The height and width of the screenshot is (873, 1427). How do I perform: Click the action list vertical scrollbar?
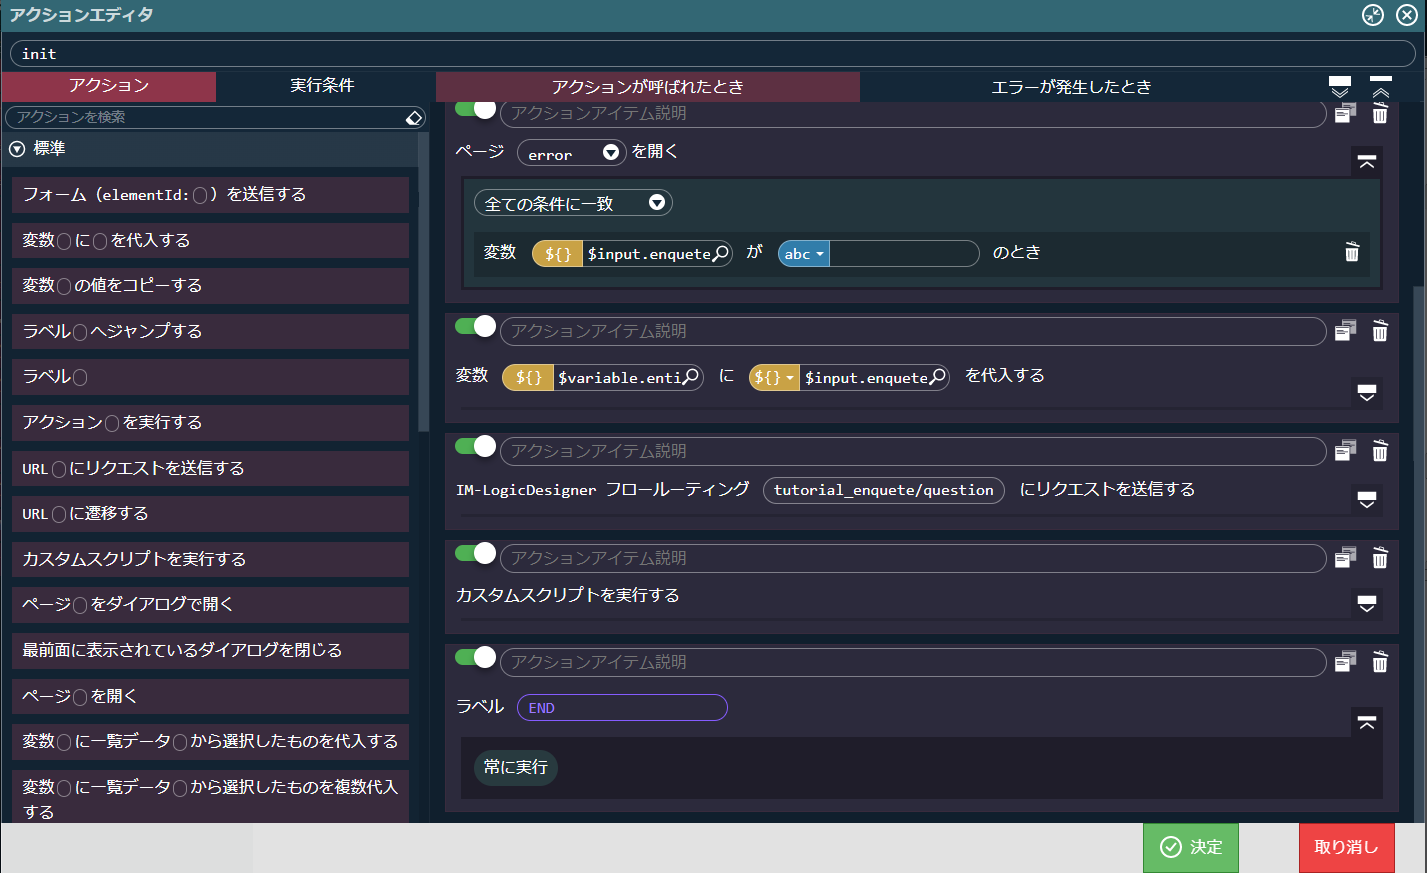click(424, 280)
